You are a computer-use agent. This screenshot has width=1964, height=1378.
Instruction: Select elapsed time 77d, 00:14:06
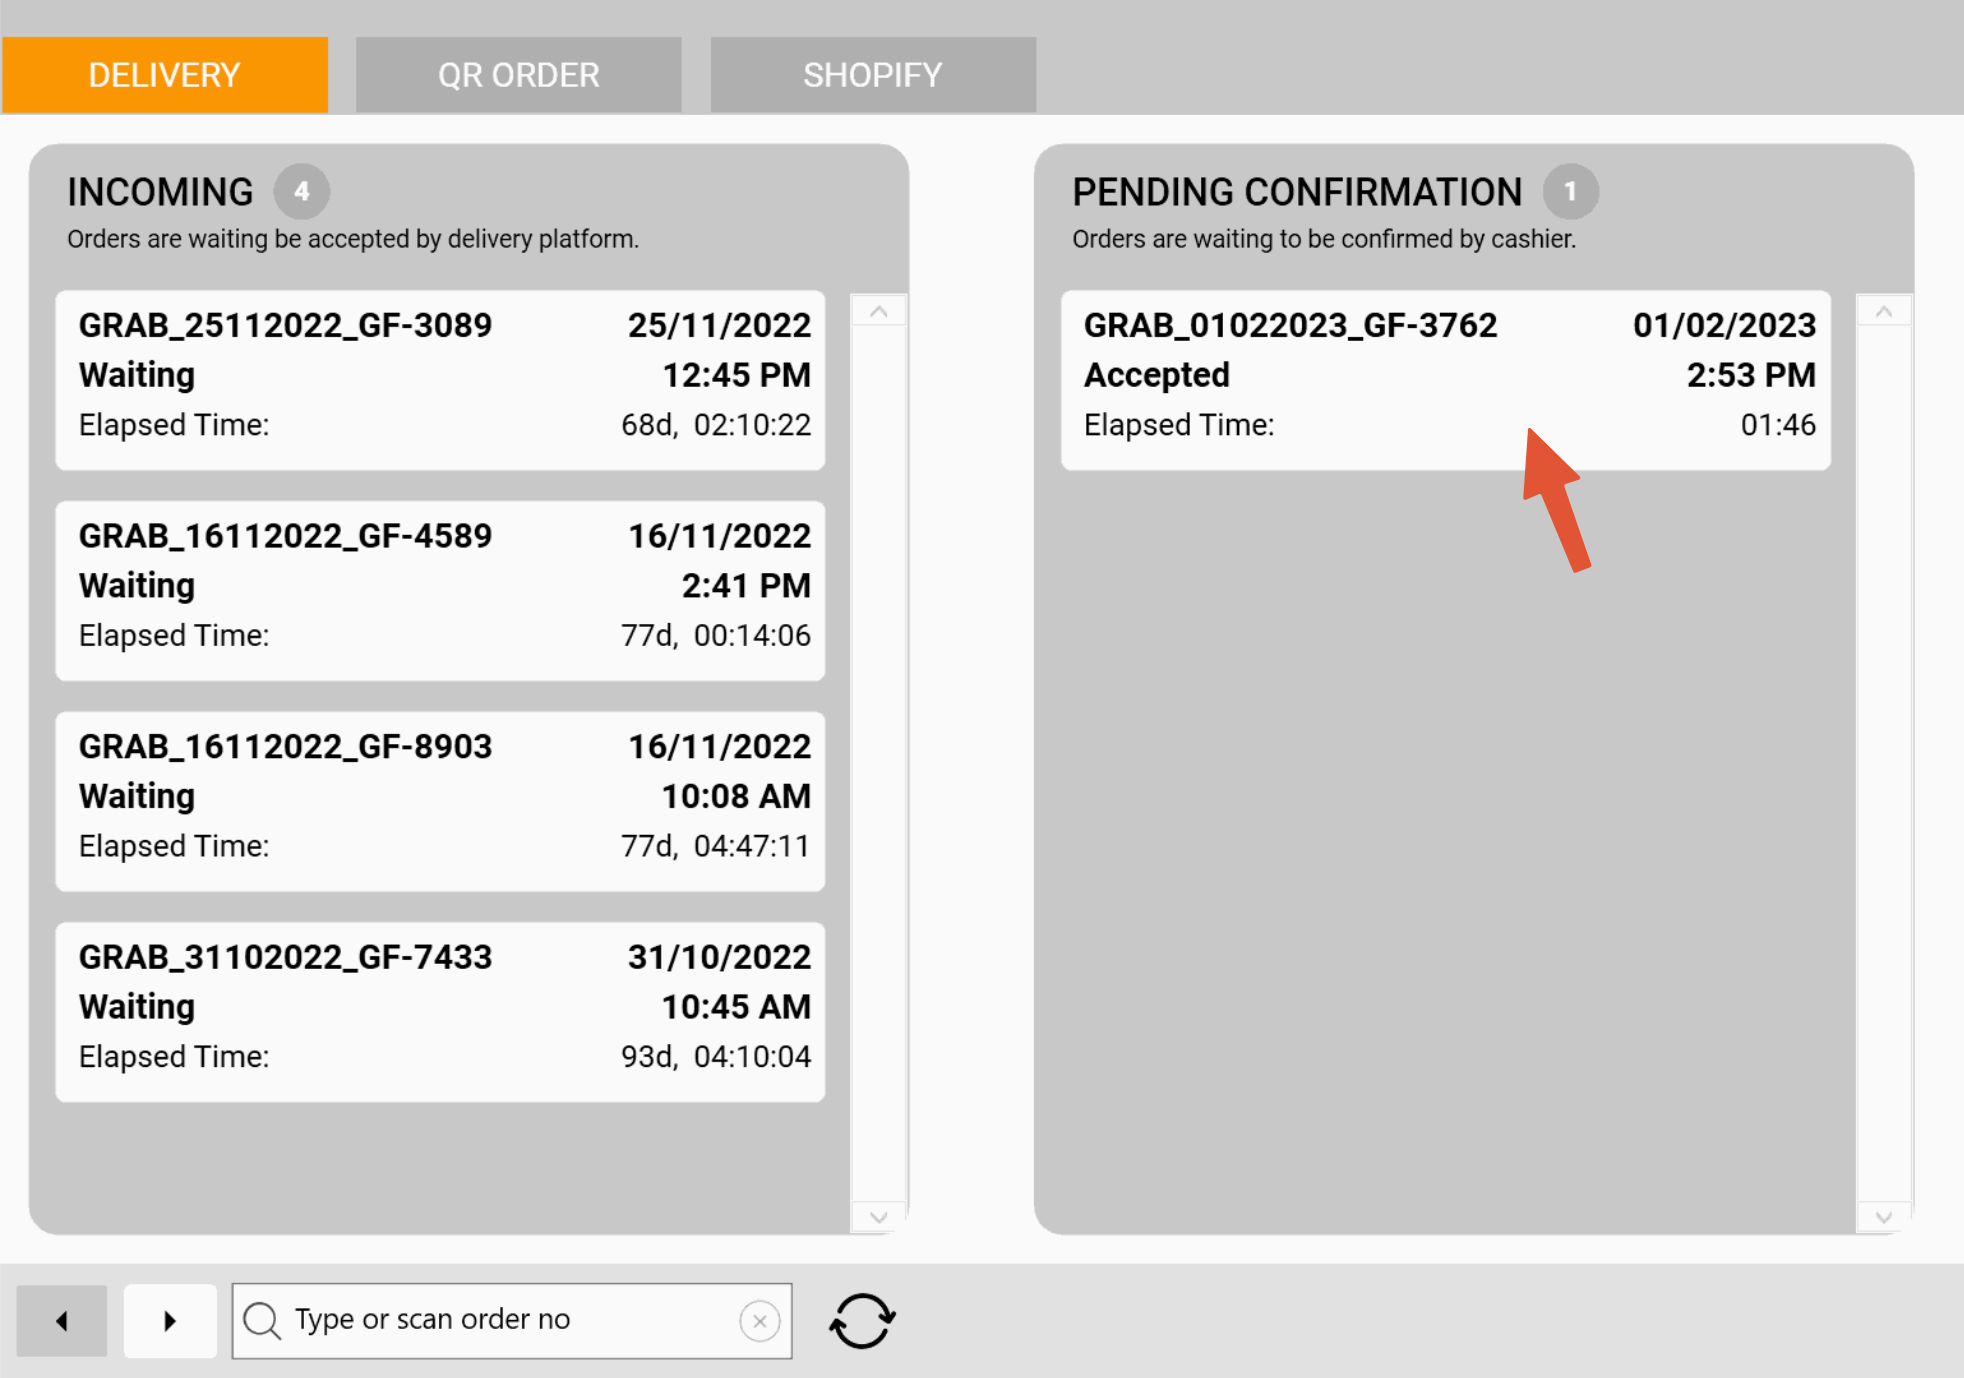click(716, 635)
